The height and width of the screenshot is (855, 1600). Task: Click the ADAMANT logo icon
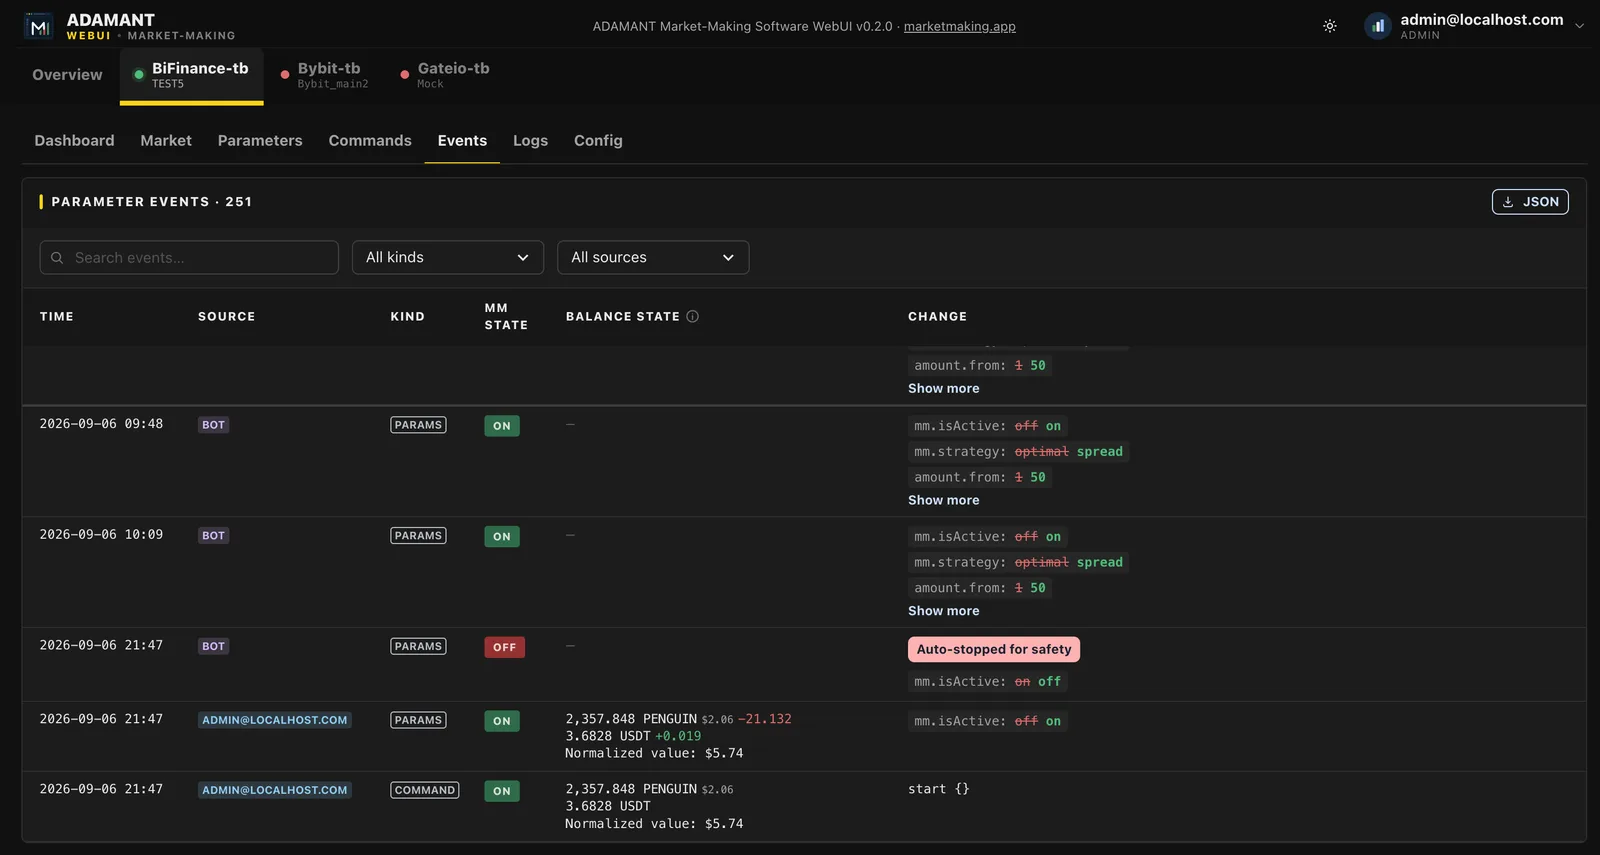point(39,27)
